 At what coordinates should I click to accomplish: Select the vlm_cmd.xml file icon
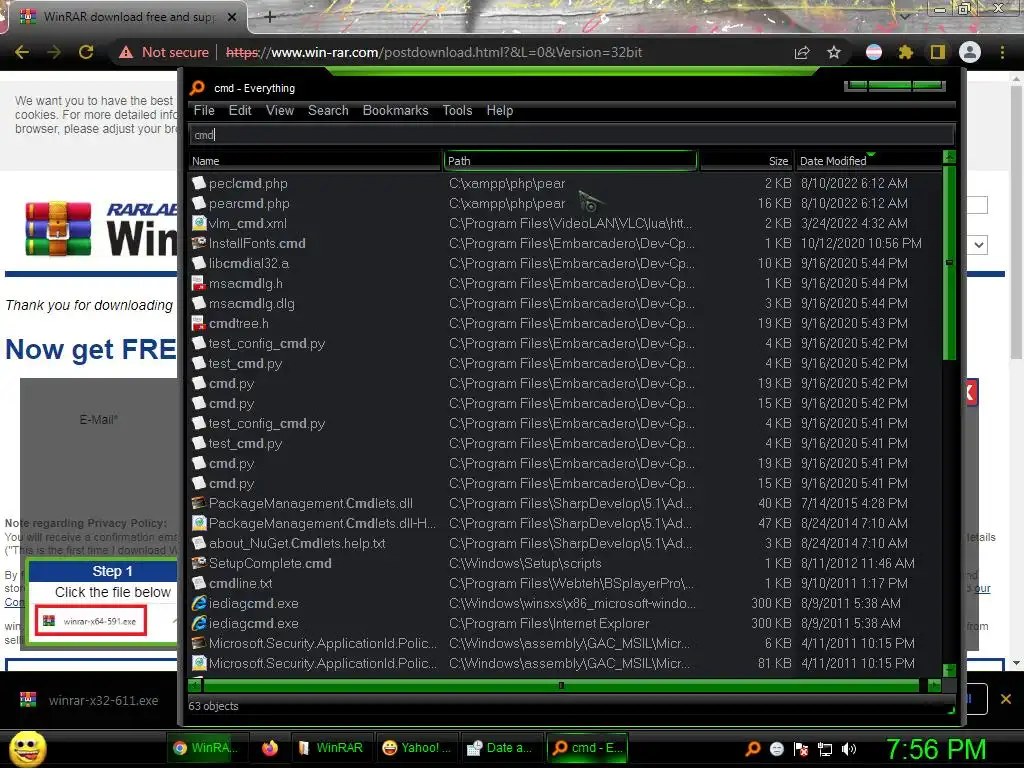[199, 223]
